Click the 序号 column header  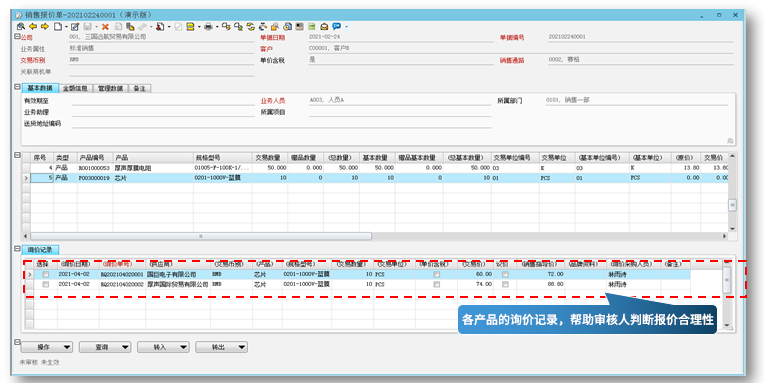tap(42, 157)
